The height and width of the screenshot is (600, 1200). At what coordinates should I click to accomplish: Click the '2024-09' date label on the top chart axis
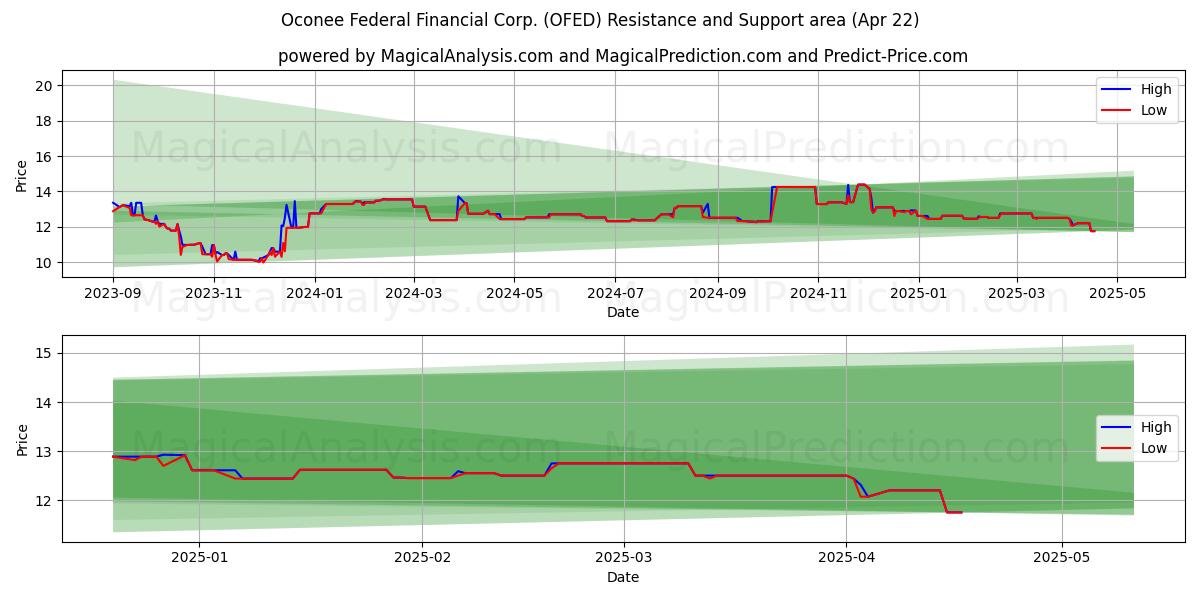[x=717, y=294]
